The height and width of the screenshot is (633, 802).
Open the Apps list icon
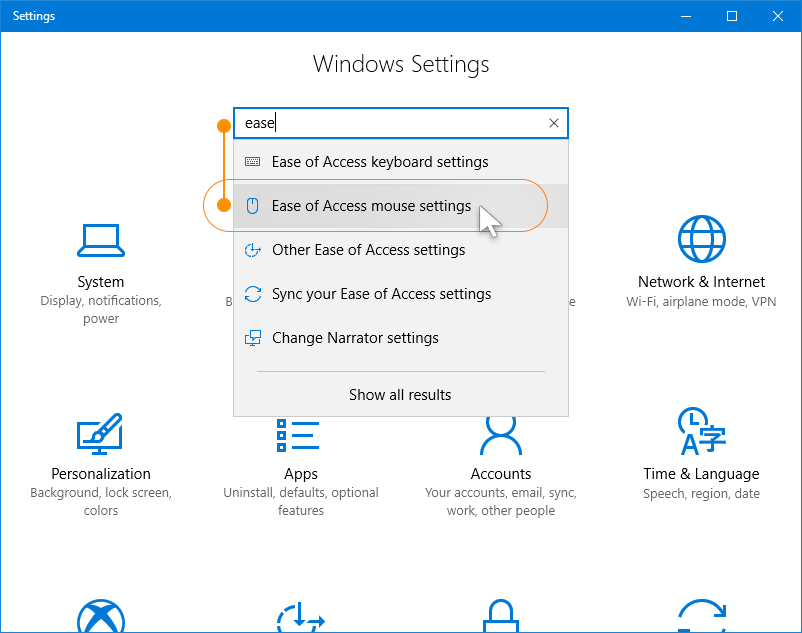[x=299, y=435]
